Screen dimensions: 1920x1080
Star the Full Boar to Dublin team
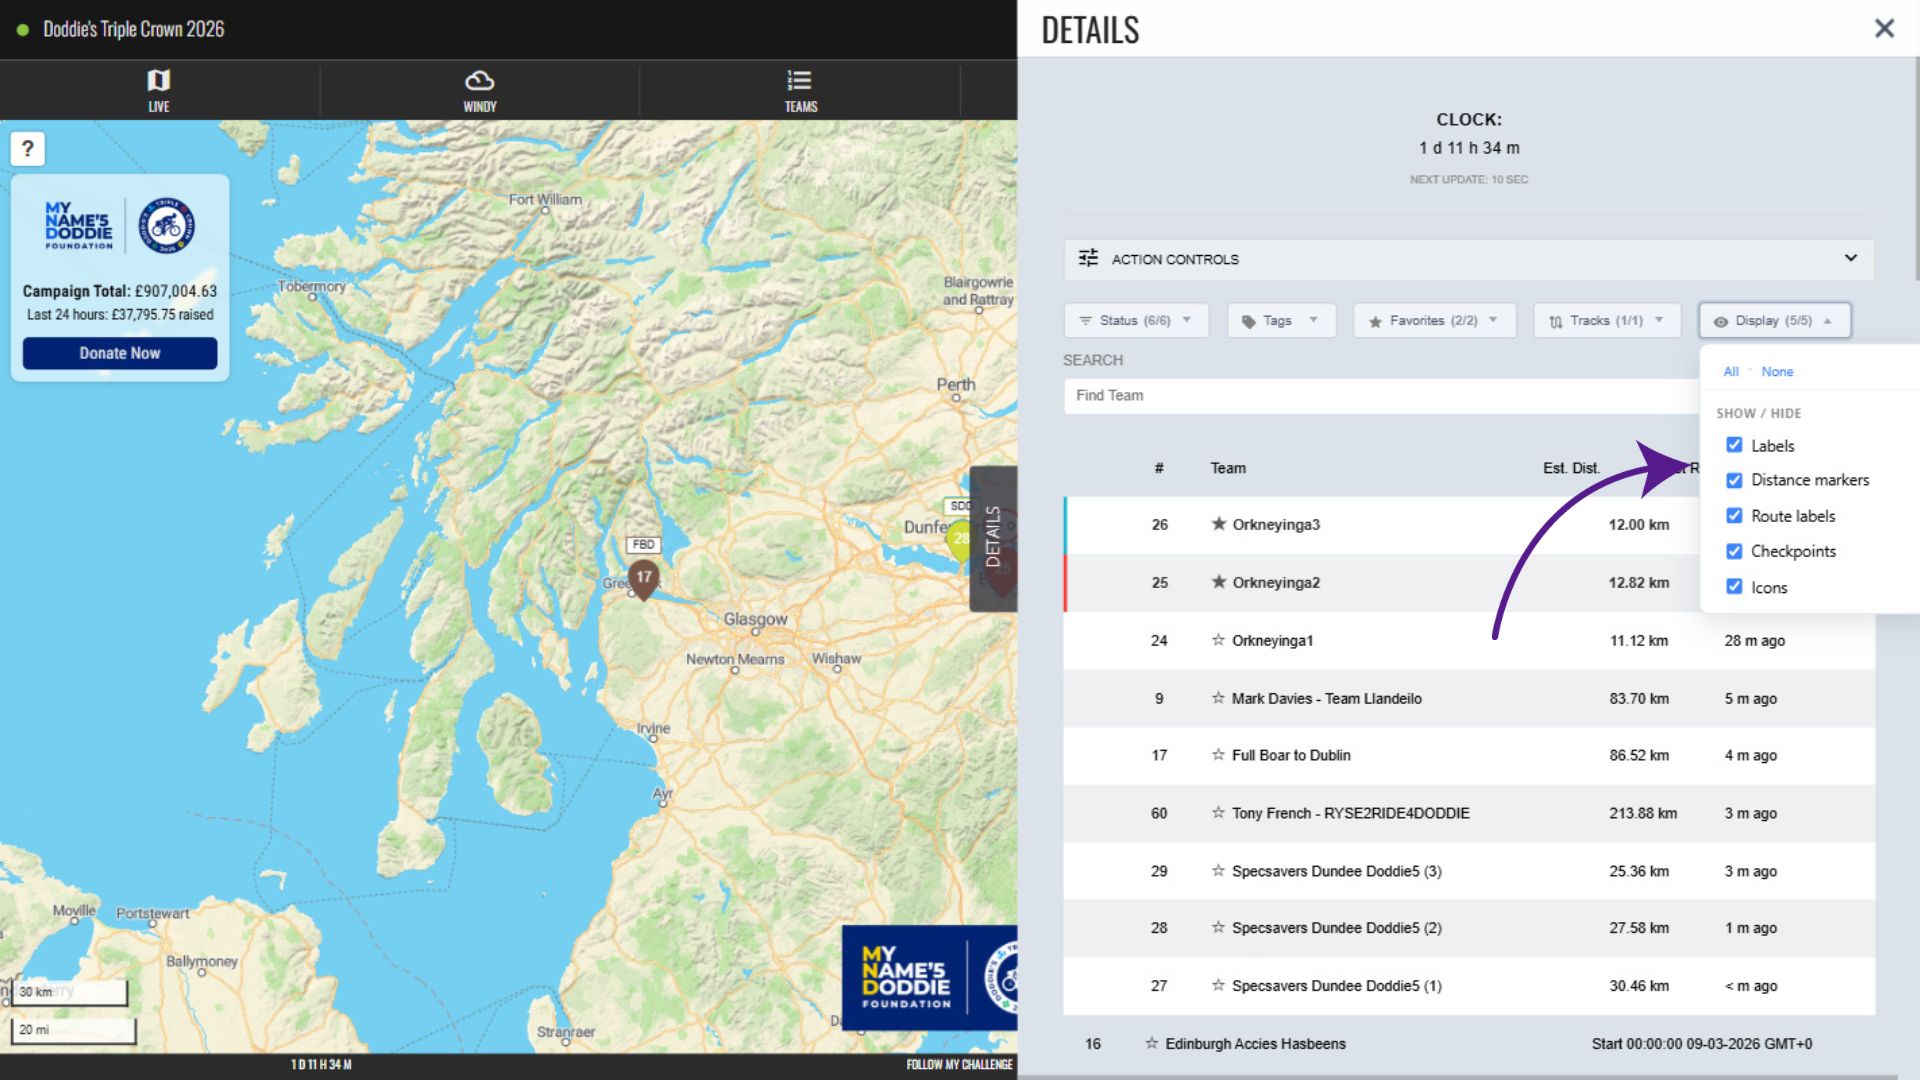click(1218, 755)
